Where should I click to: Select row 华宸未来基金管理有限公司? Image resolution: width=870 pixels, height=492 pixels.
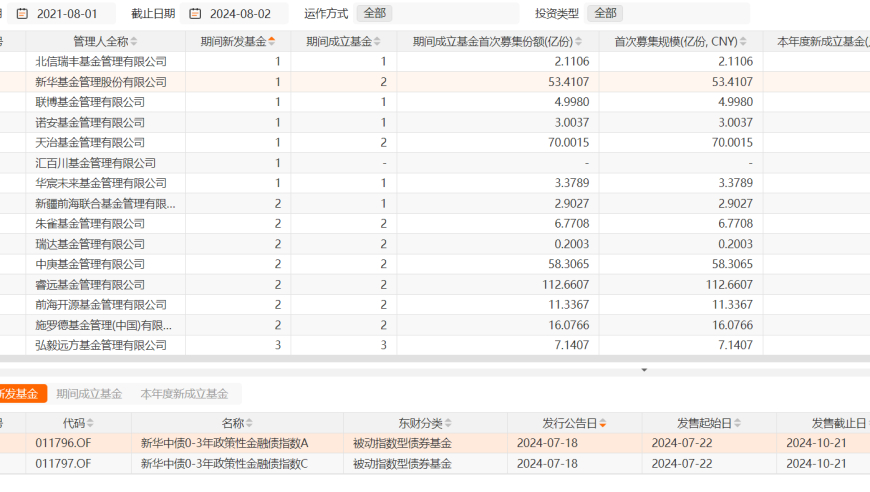coord(435,183)
